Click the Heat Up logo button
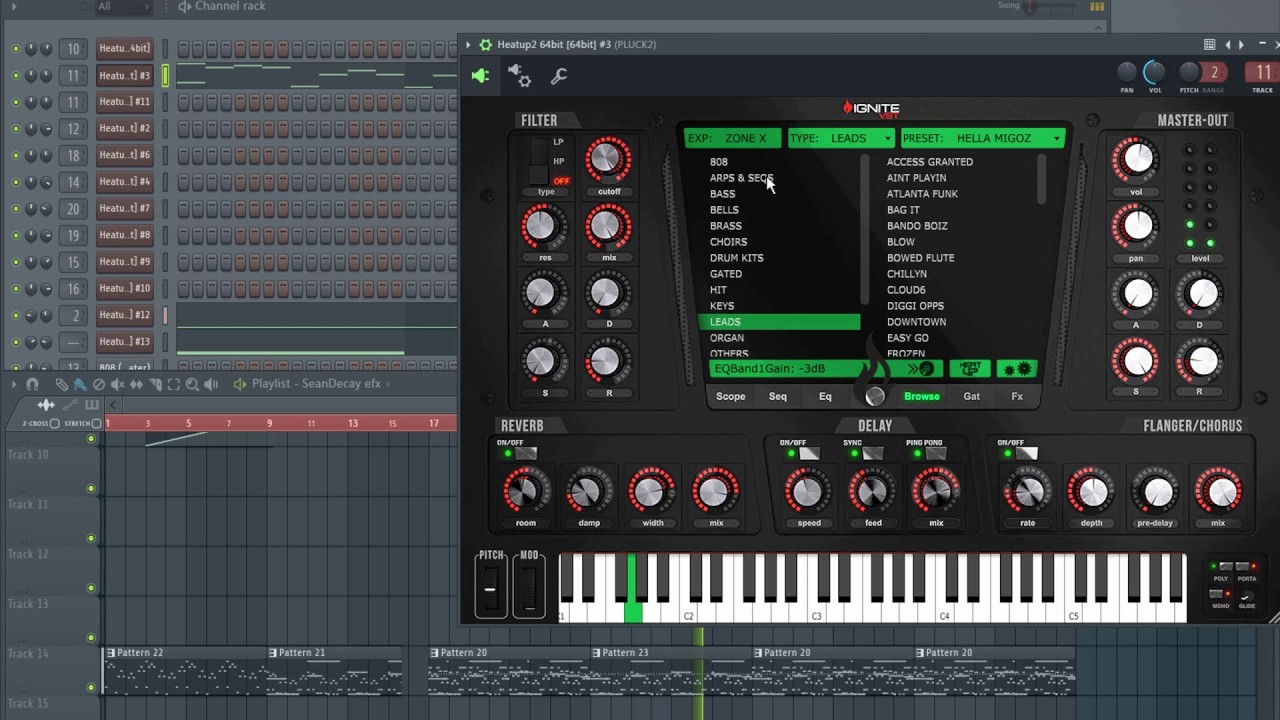 [969, 369]
